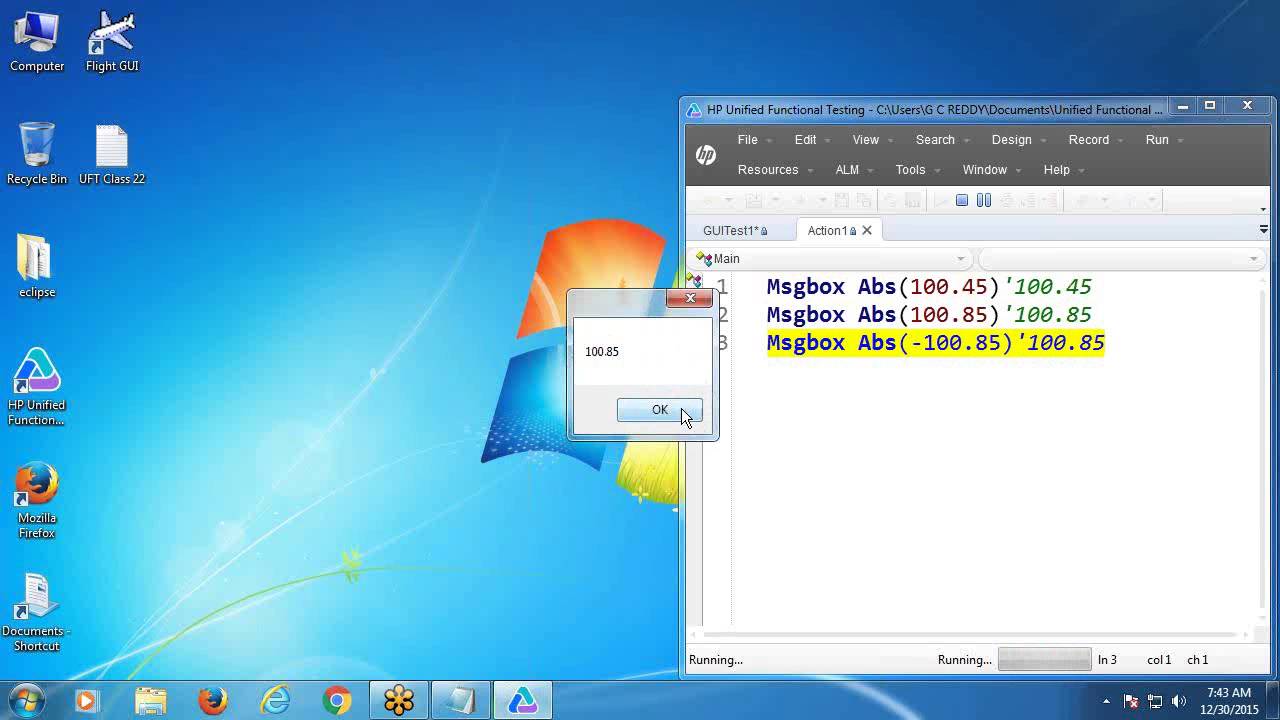Click code line Msgbox Abs(100.45)

[x=929, y=287]
